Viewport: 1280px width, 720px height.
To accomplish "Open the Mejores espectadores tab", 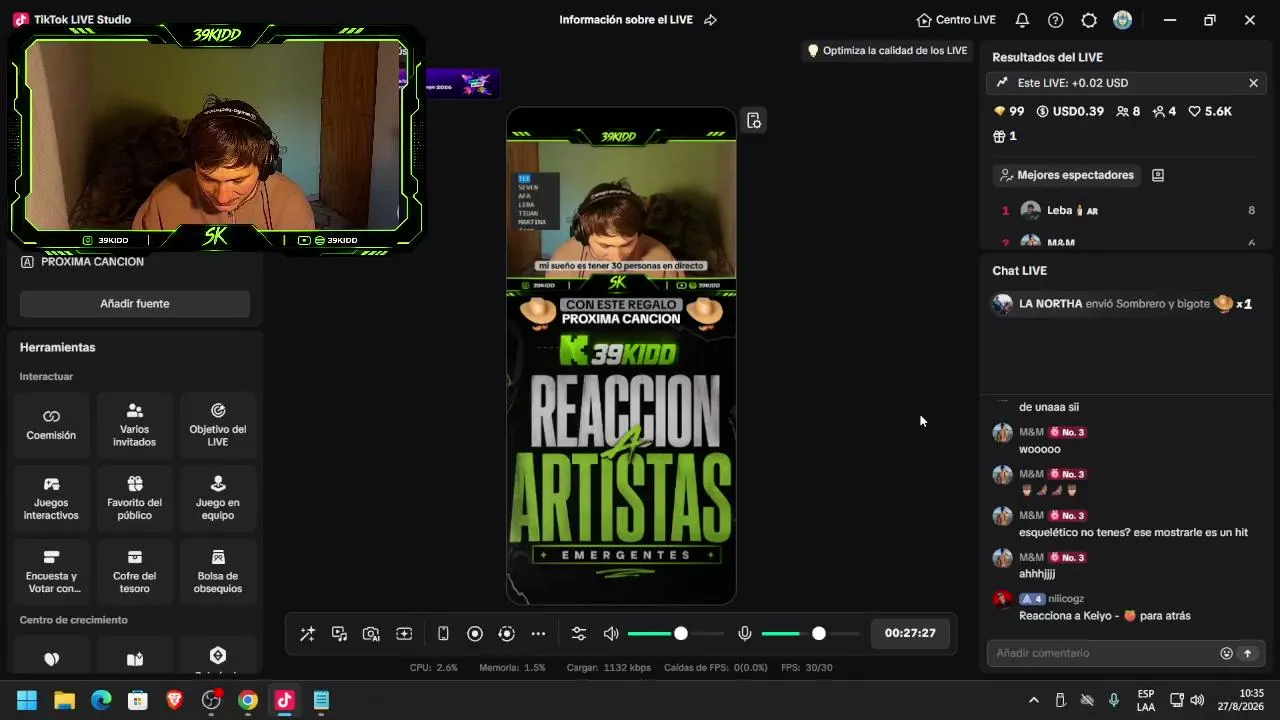I will tap(1066, 175).
